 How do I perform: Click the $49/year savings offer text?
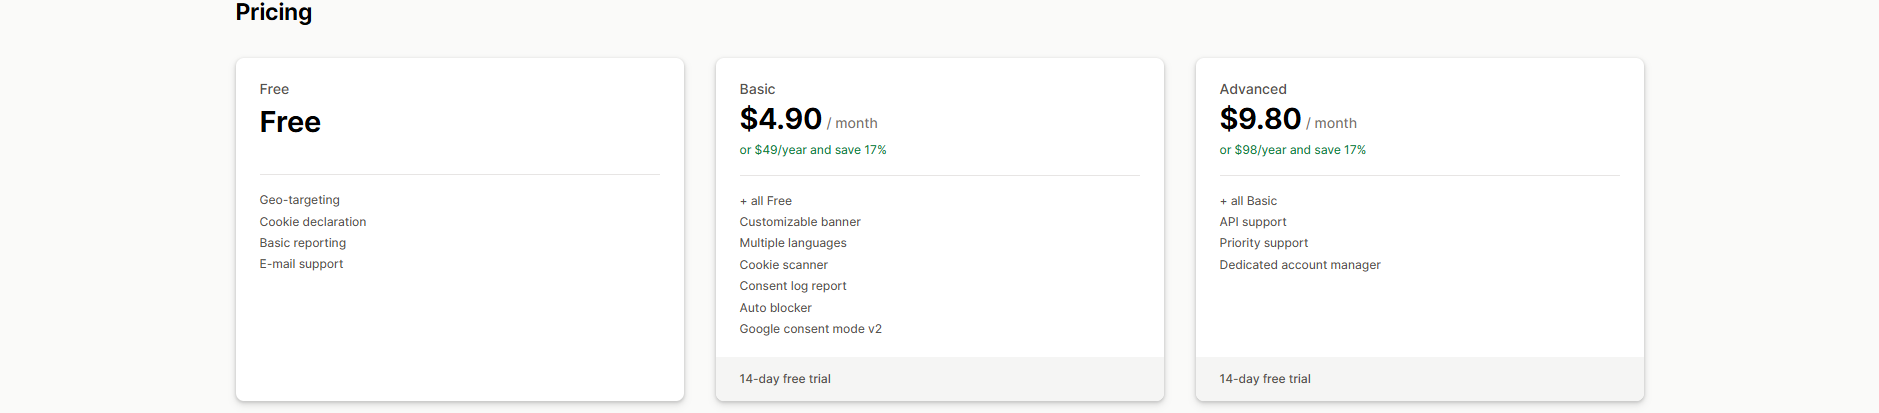tap(812, 150)
